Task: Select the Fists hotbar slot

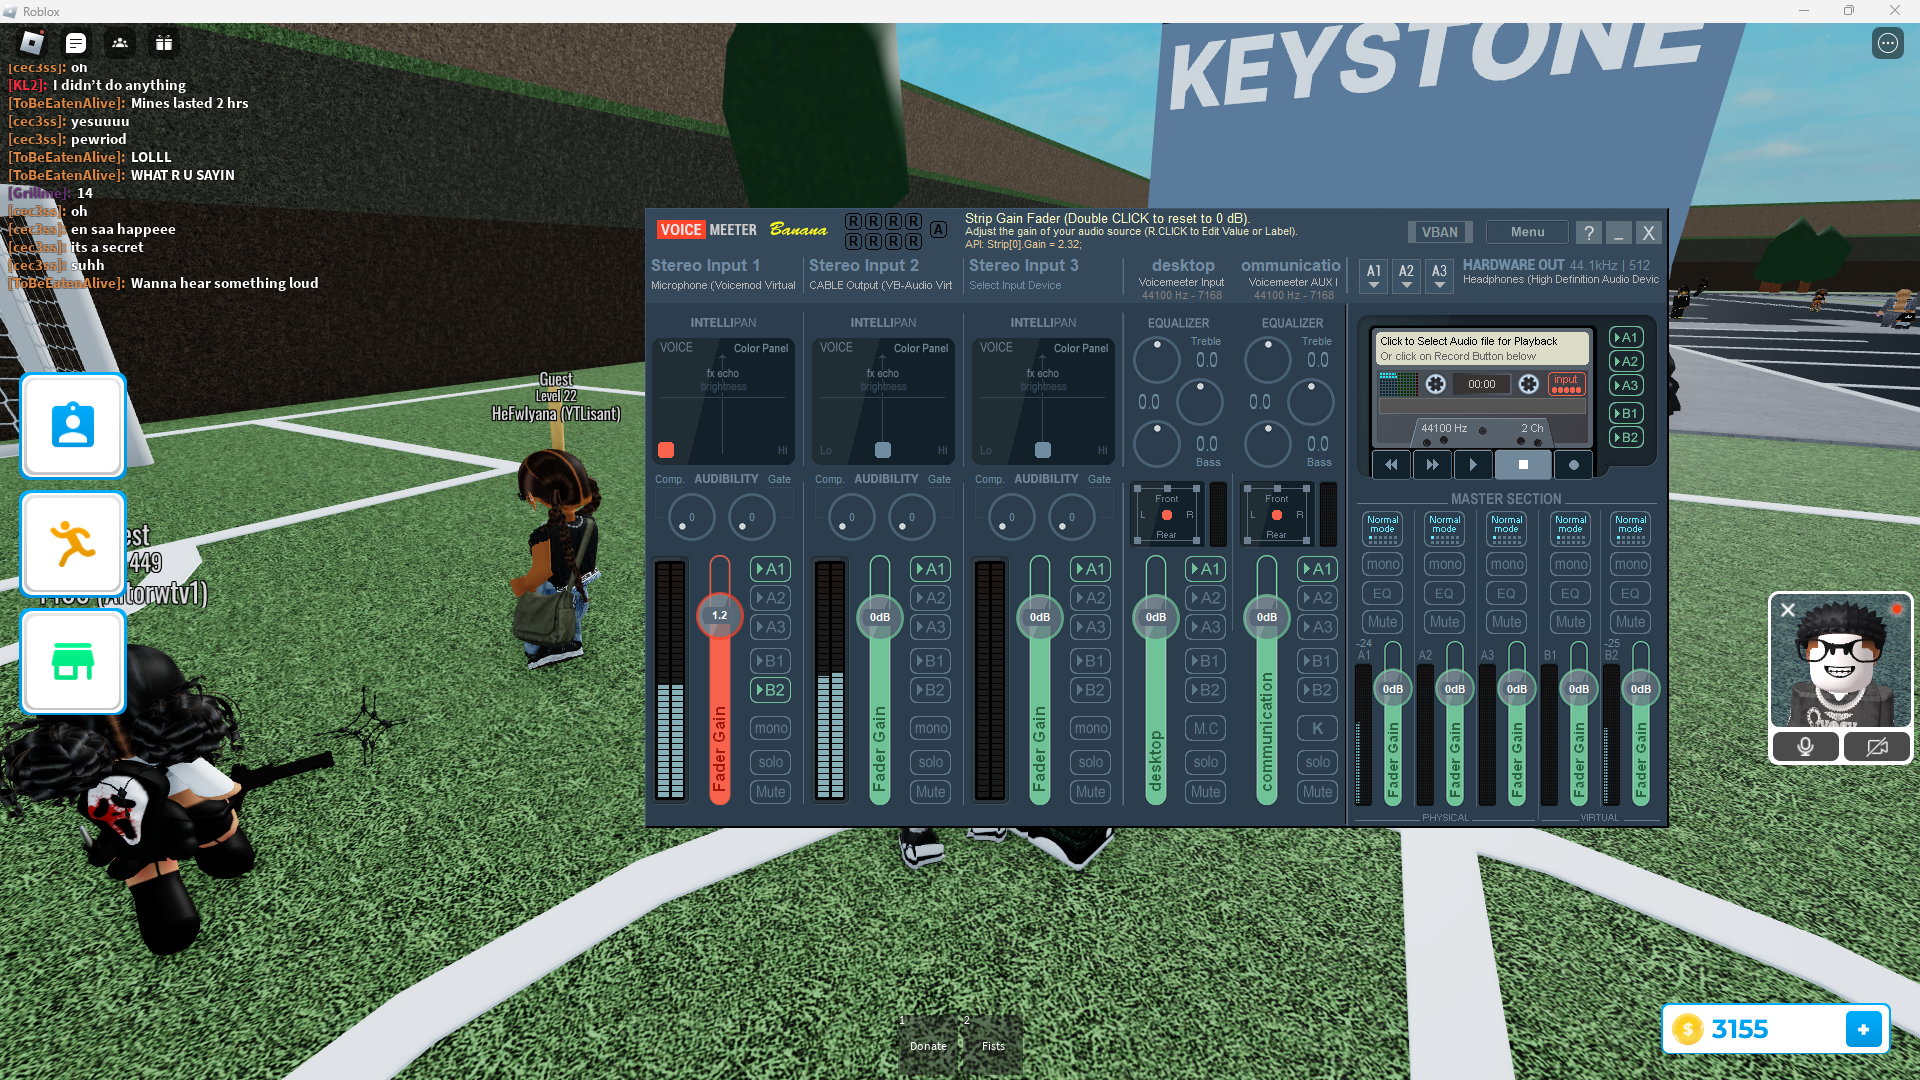Action: click(993, 1045)
